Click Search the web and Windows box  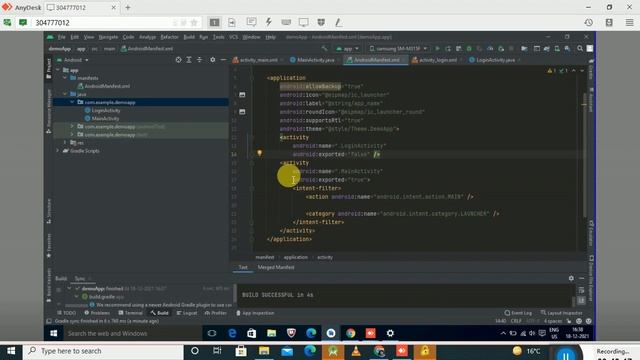pos(133,333)
